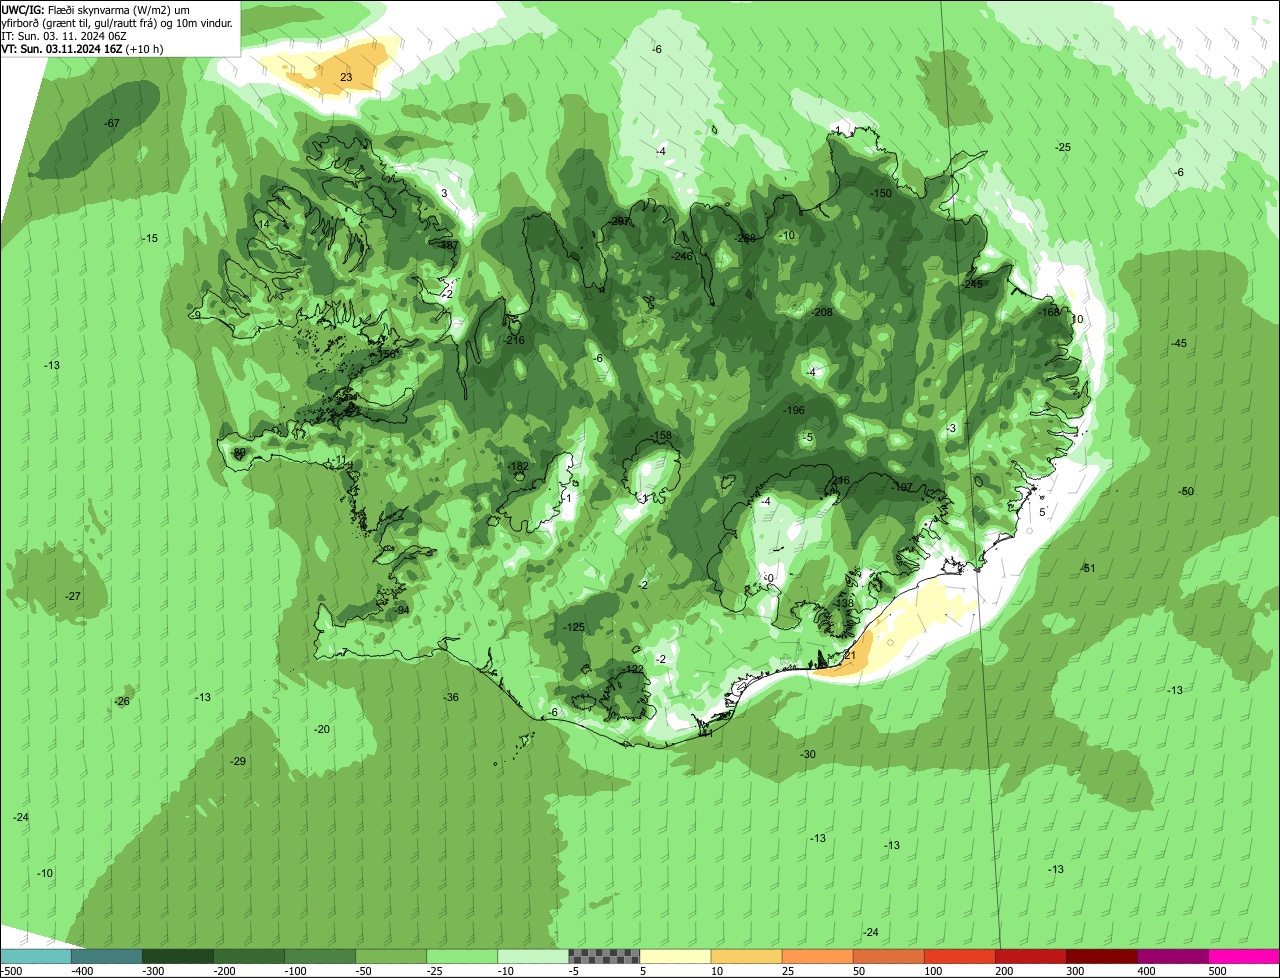Screen dimensions: 1280x978
Task: Click the darkest green -300 to -200 legend swatch
Action: [178, 956]
